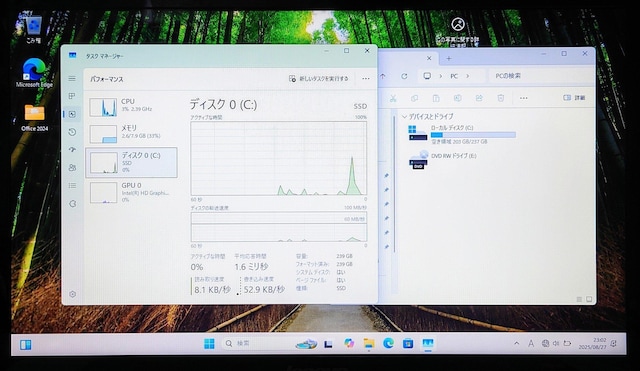Screen dimensions: 640x371
Task: Click Delete trash icon in Explorer toolbar
Action: [501, 98]
